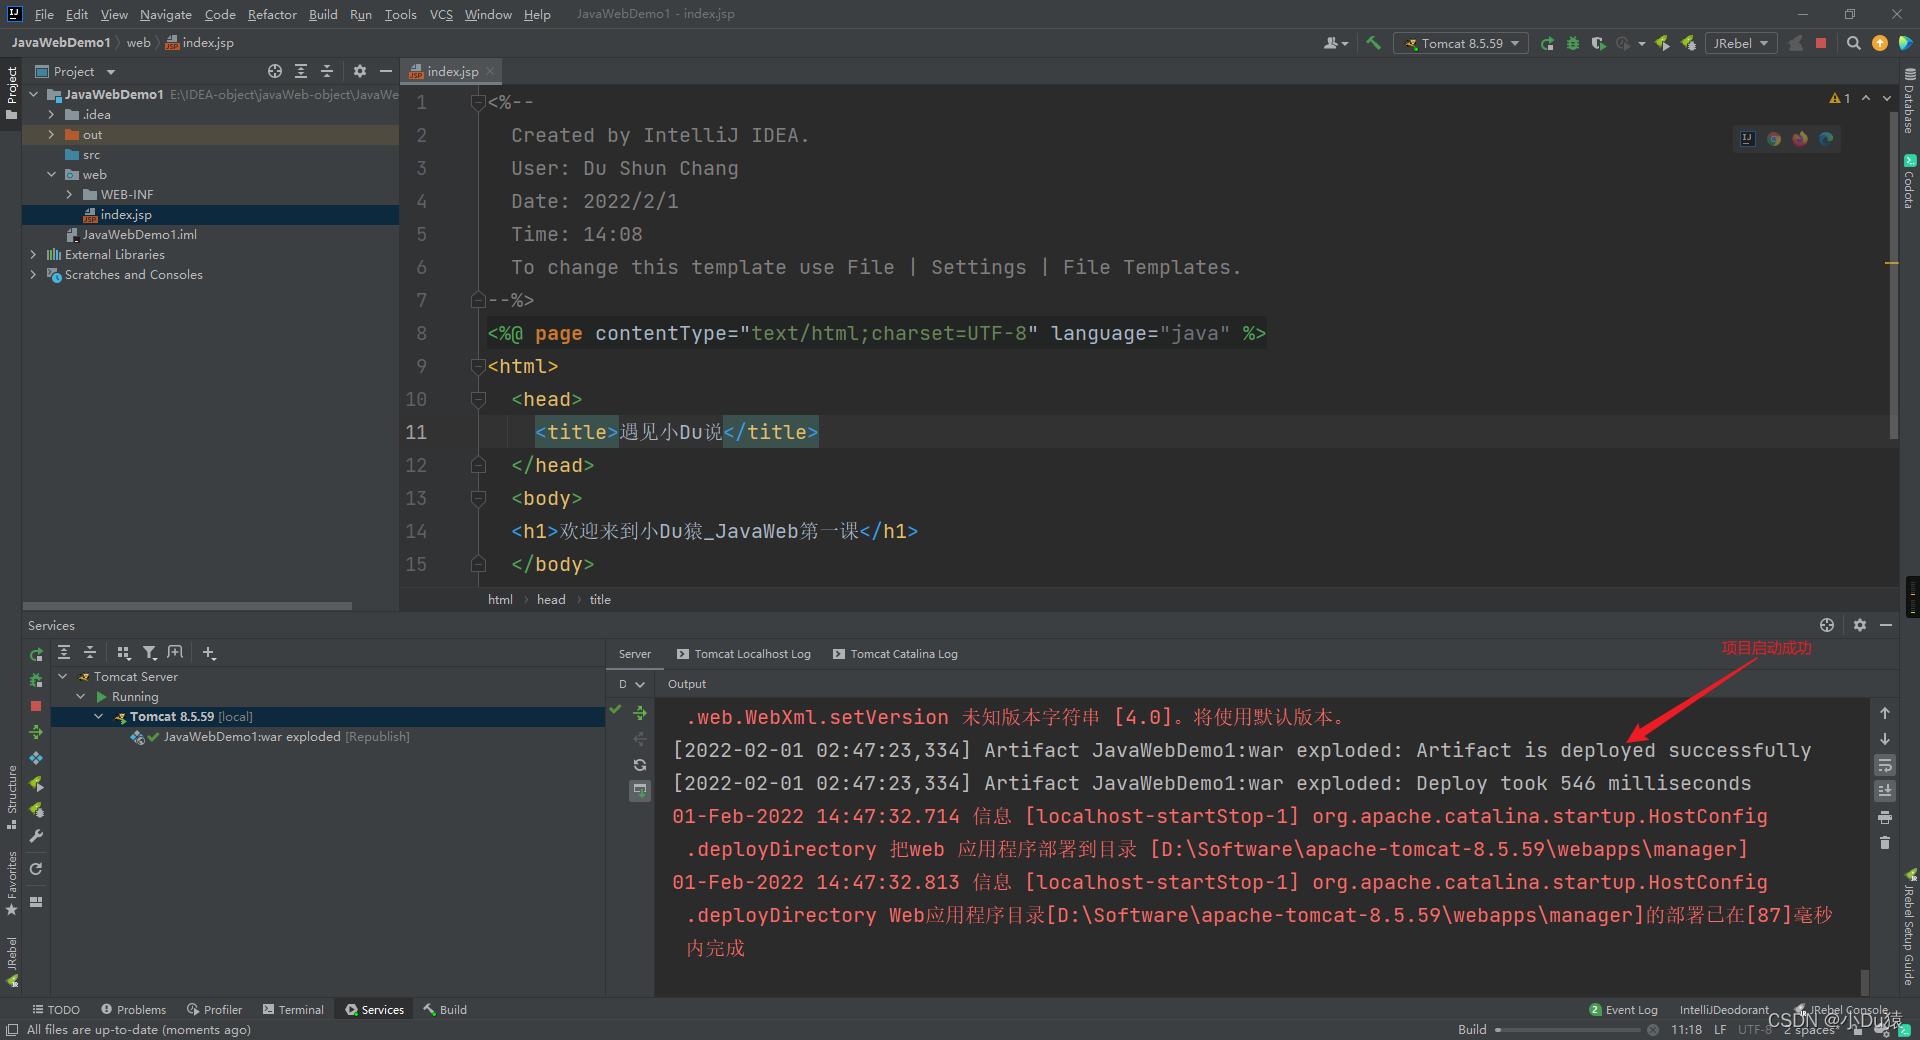The image size is (1920, 1040).
Task: Add service with plus icon
Action: [x=209, y=653]
